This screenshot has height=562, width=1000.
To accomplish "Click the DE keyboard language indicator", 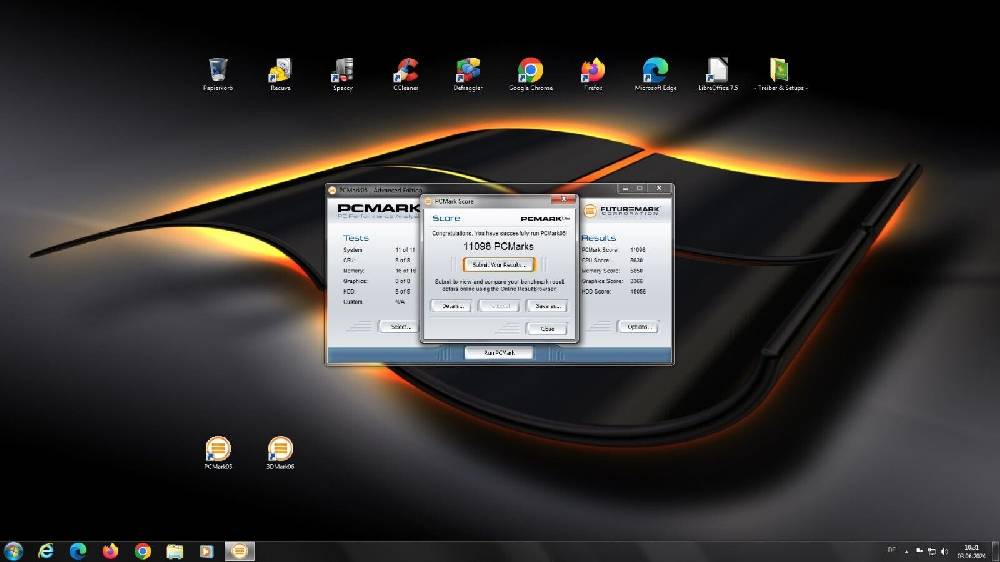I will click(891, 550).
